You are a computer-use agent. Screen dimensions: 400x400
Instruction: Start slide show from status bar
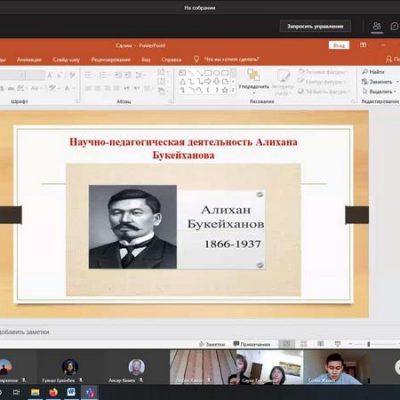coord(337,344)
